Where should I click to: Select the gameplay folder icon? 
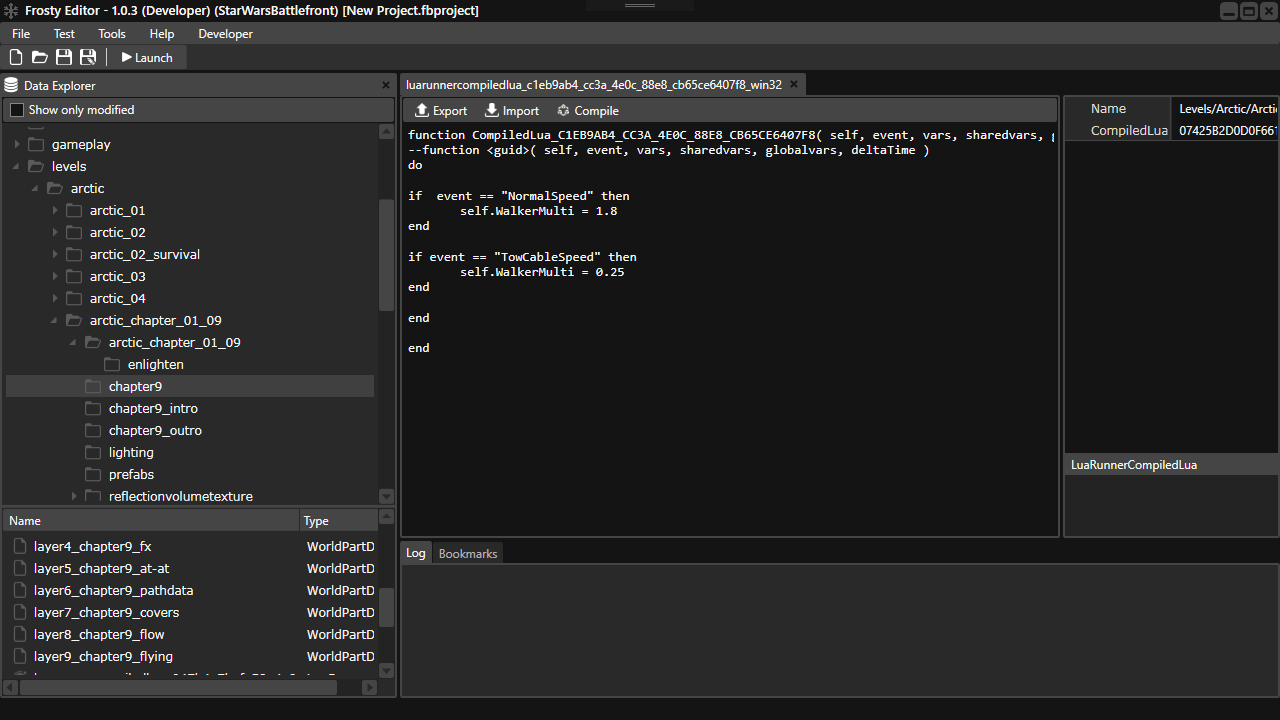(x=36, y=145)
